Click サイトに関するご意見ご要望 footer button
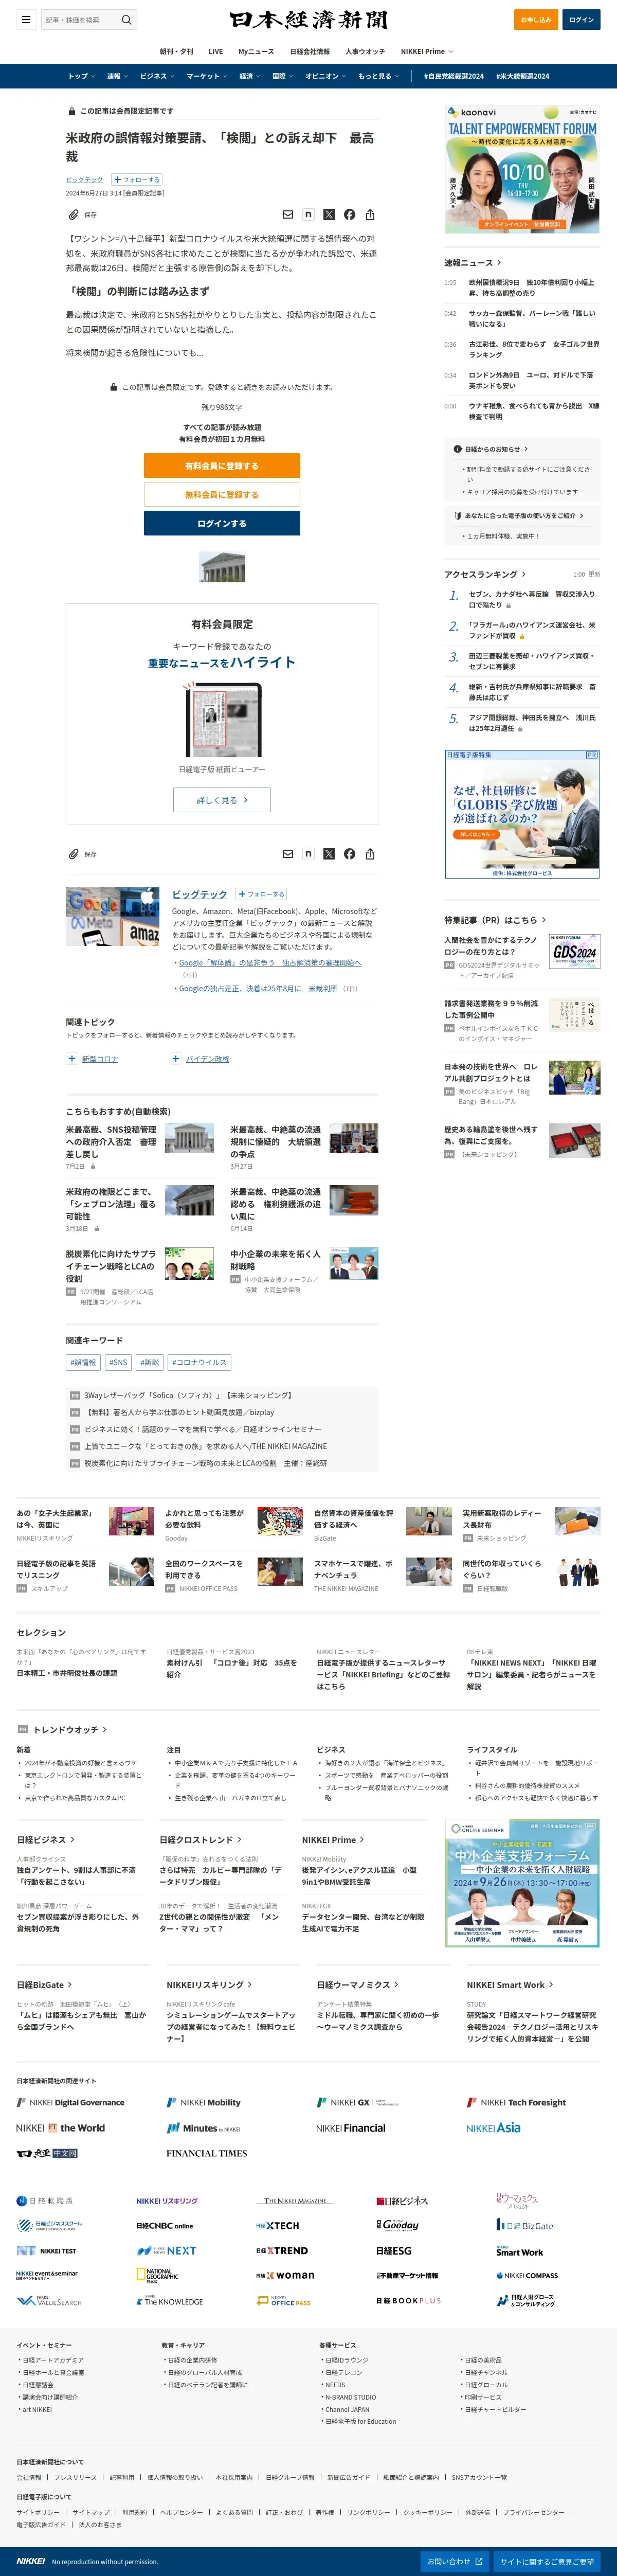 [x=547, y=2561]
